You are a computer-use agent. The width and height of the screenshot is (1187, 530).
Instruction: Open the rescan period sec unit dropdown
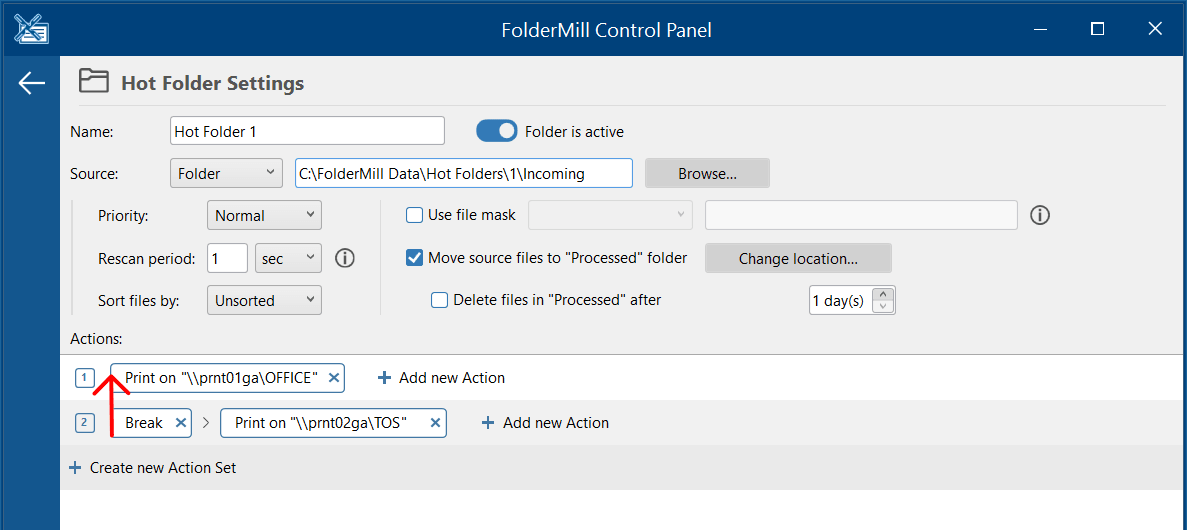(x=288, y=258)
